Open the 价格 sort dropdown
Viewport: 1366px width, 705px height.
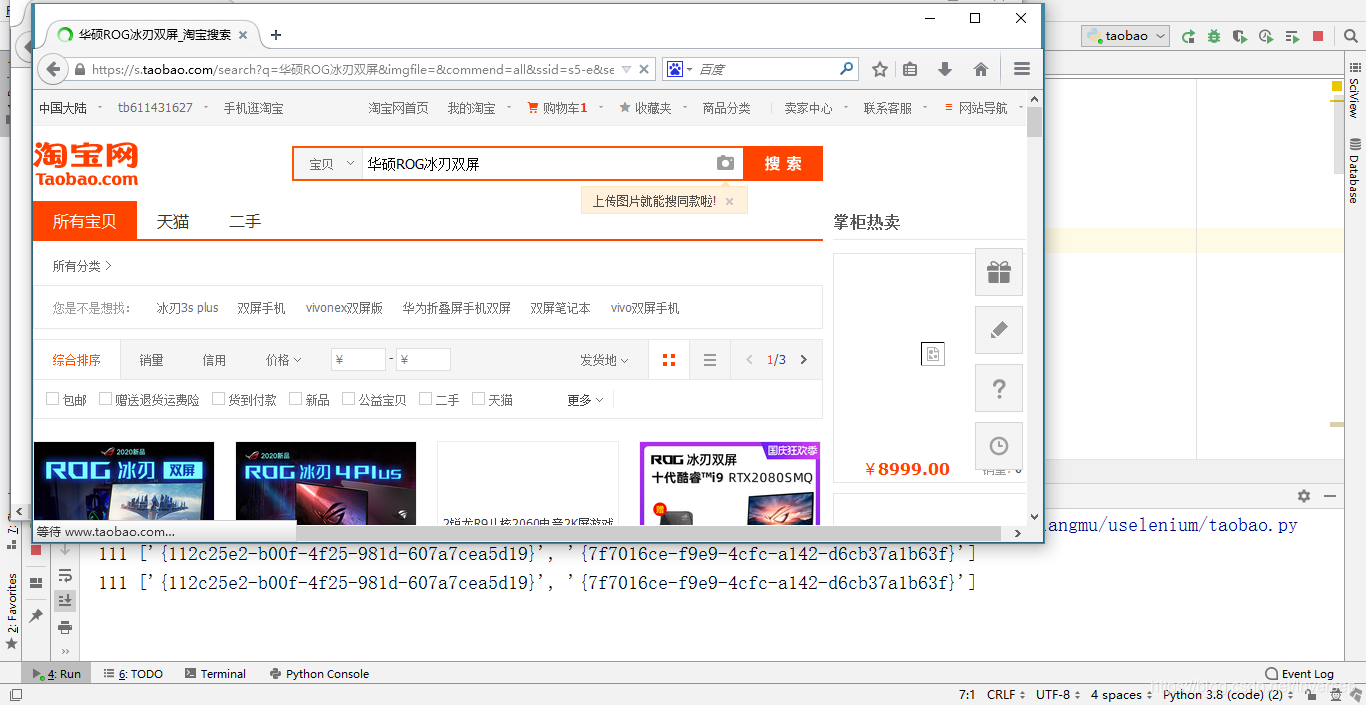[284, 360]
